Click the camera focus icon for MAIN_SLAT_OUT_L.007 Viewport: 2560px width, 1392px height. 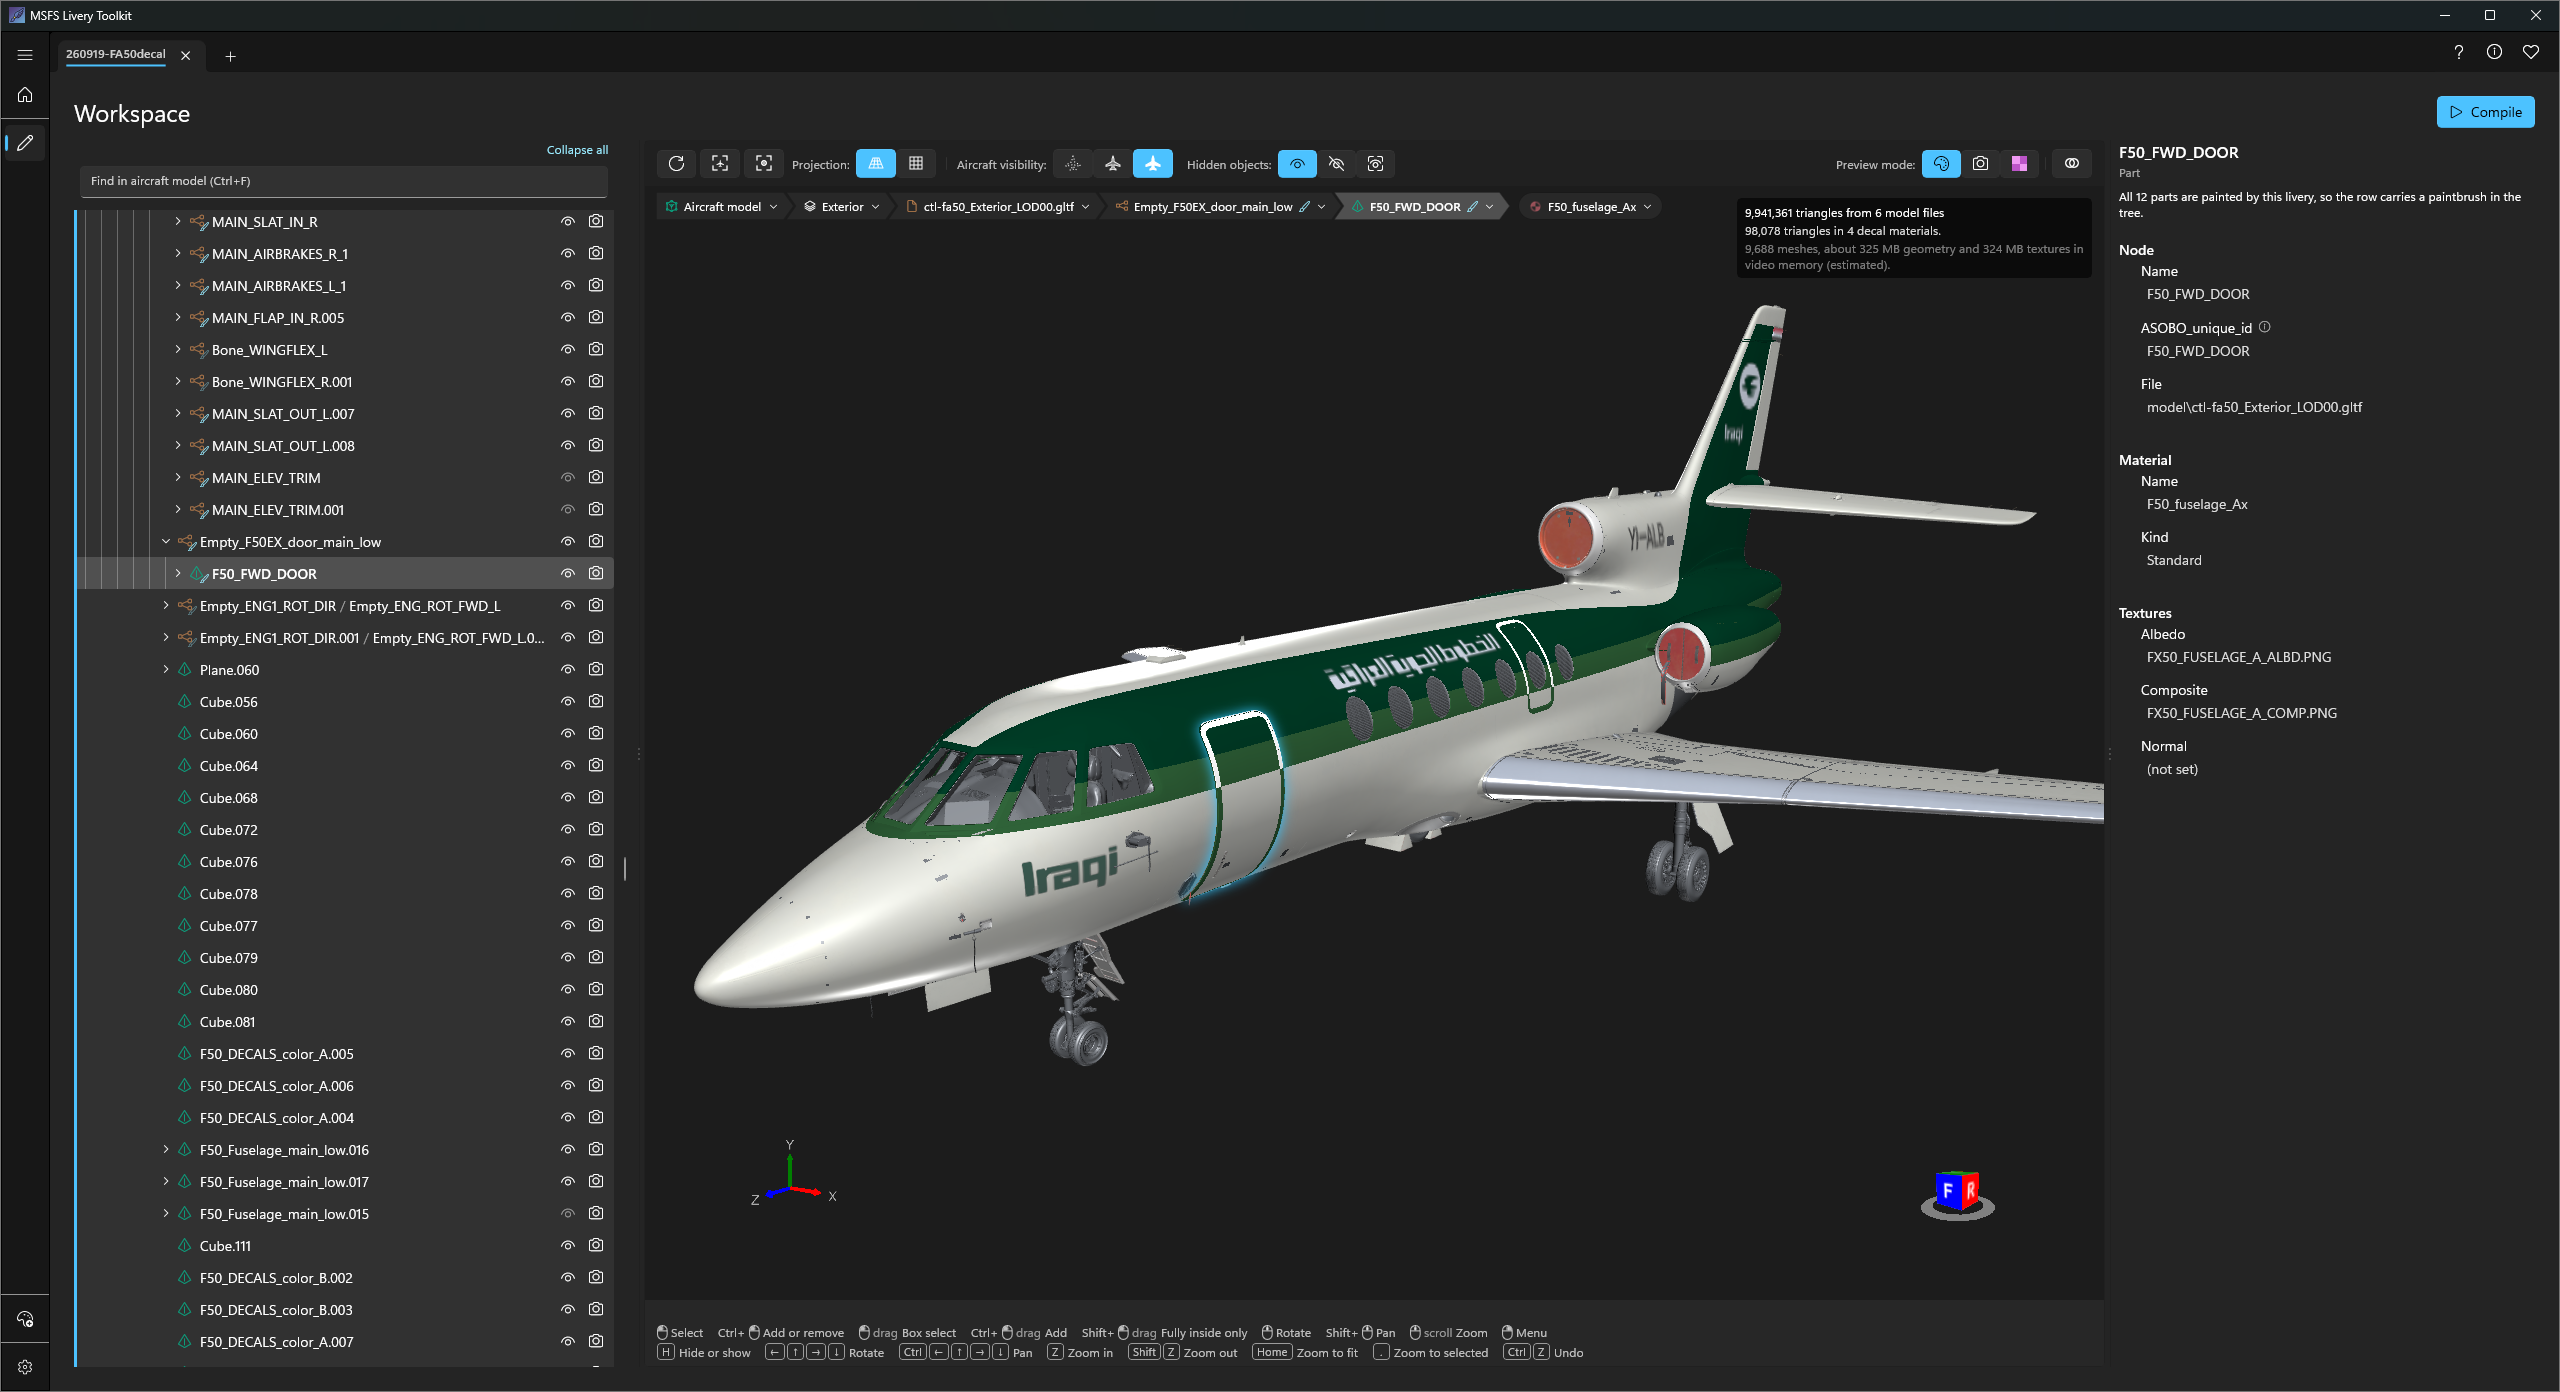coord(596,413)
